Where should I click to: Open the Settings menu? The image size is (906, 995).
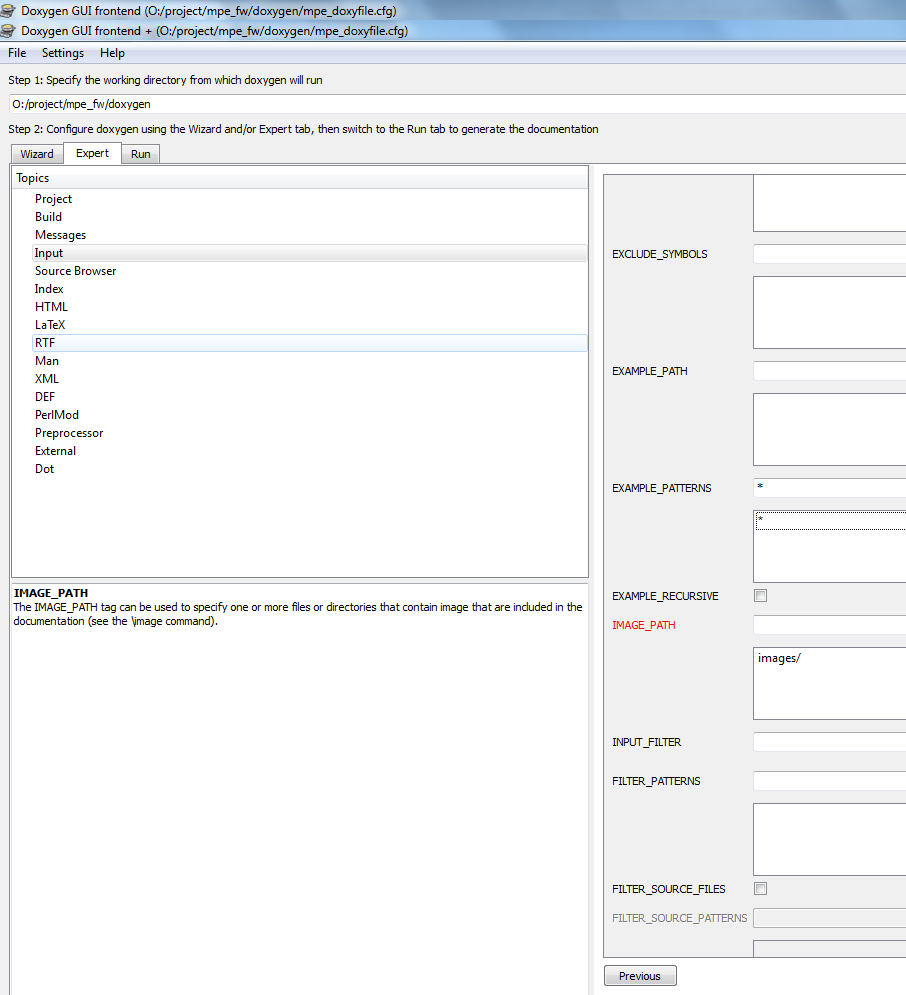[63, 53]
